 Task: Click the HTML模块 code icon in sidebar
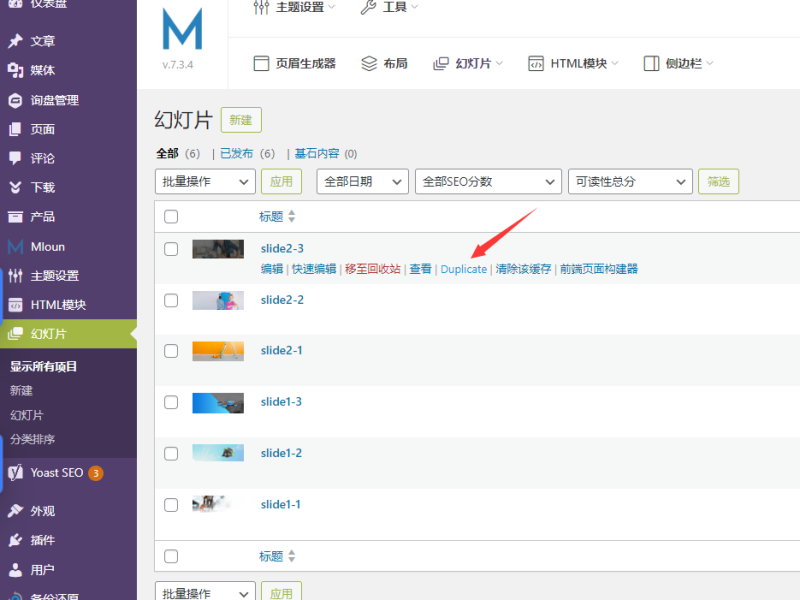pyautogui.click(x=15, y=305)
